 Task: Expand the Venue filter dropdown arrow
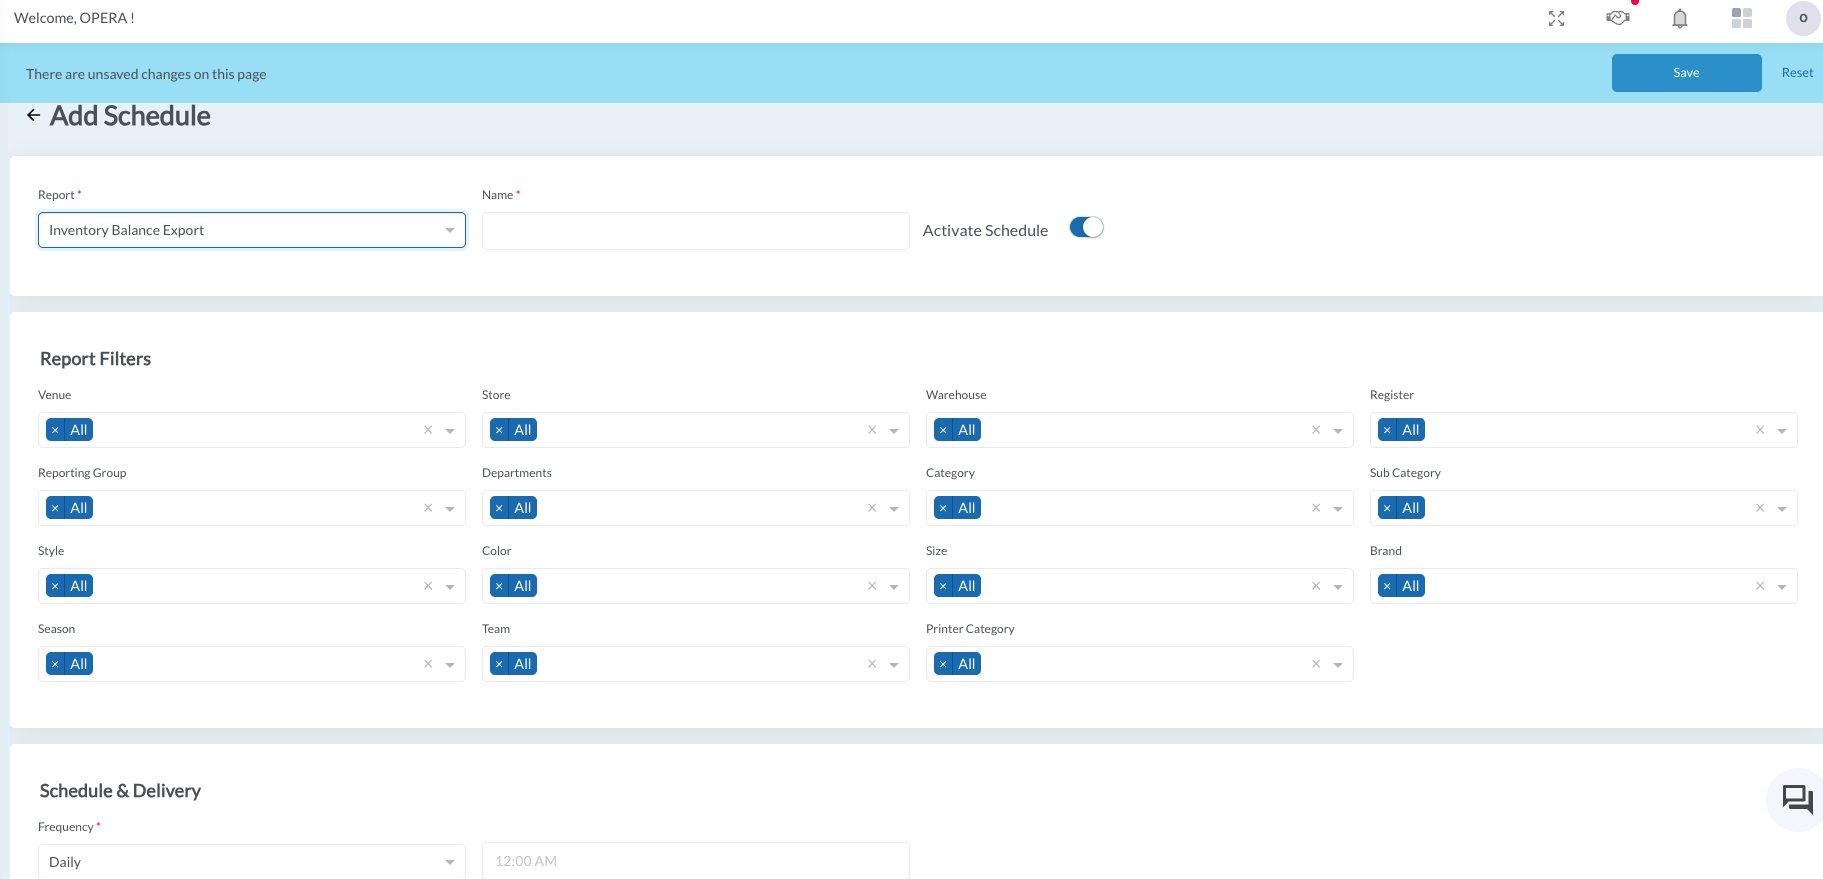[450, 431]
